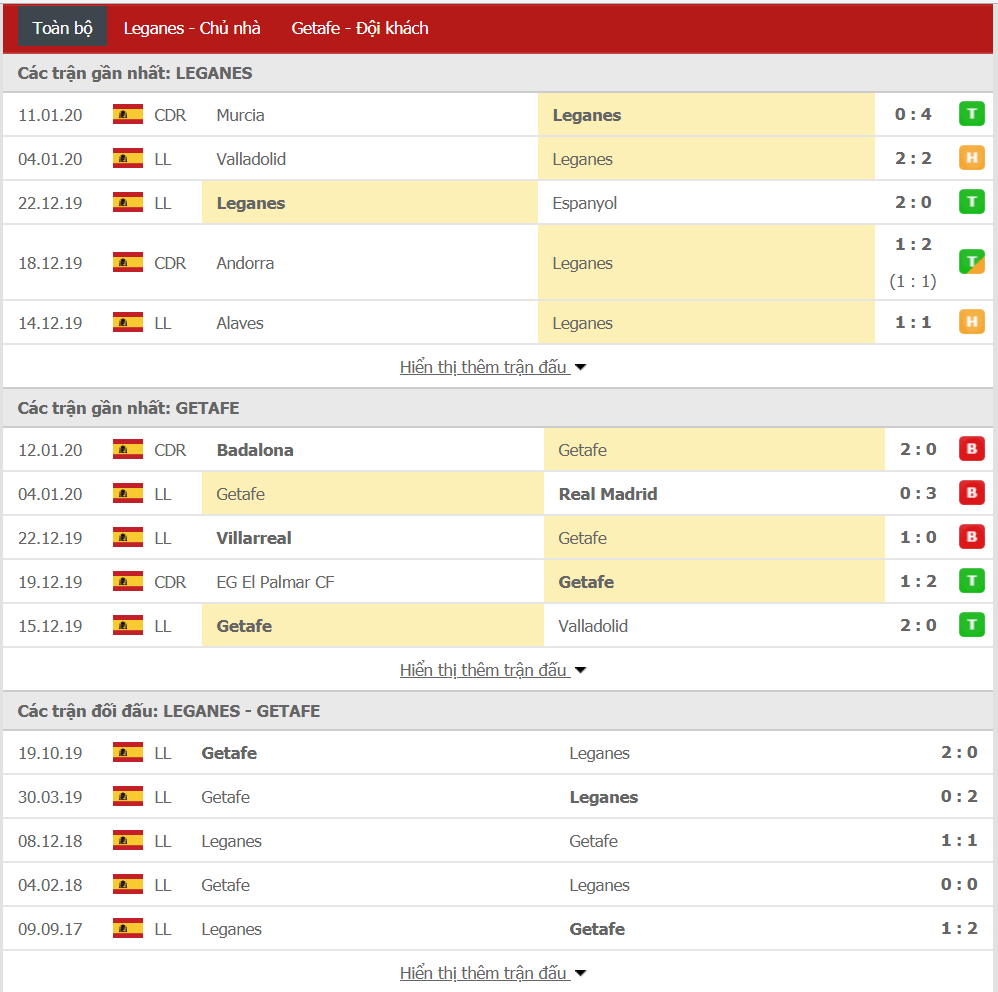Click Spain flag in 11.01.20 Murcia row
The height and width of the screenshot is (992, 998).
click(128, 115)
